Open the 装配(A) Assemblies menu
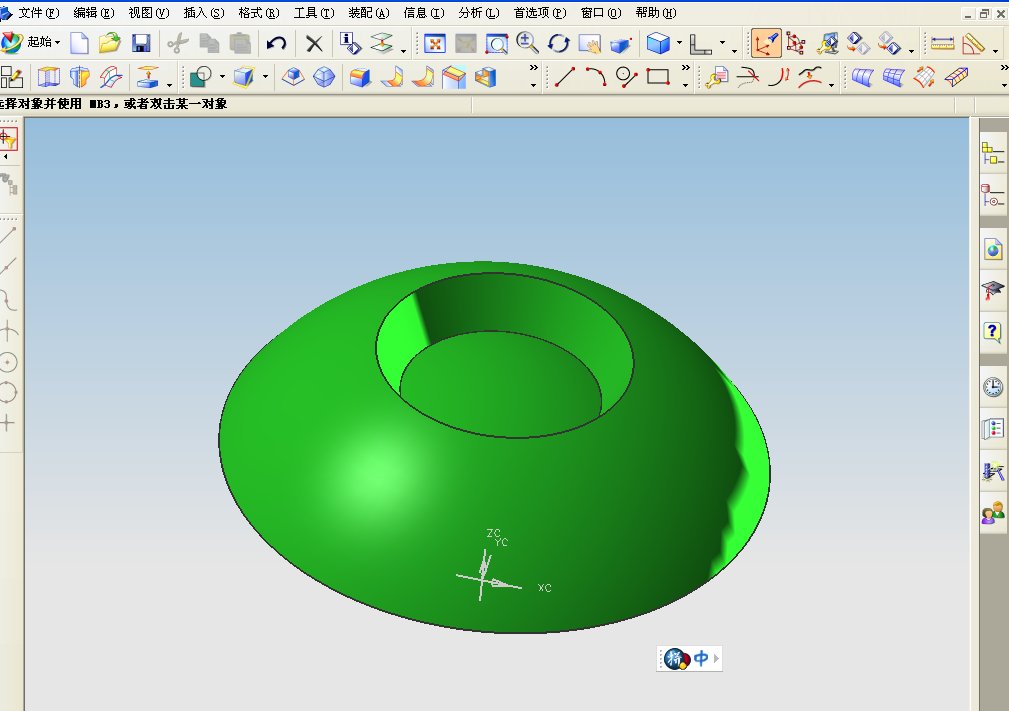Screen dimensions: 1009x711 (x=369, y=13)
